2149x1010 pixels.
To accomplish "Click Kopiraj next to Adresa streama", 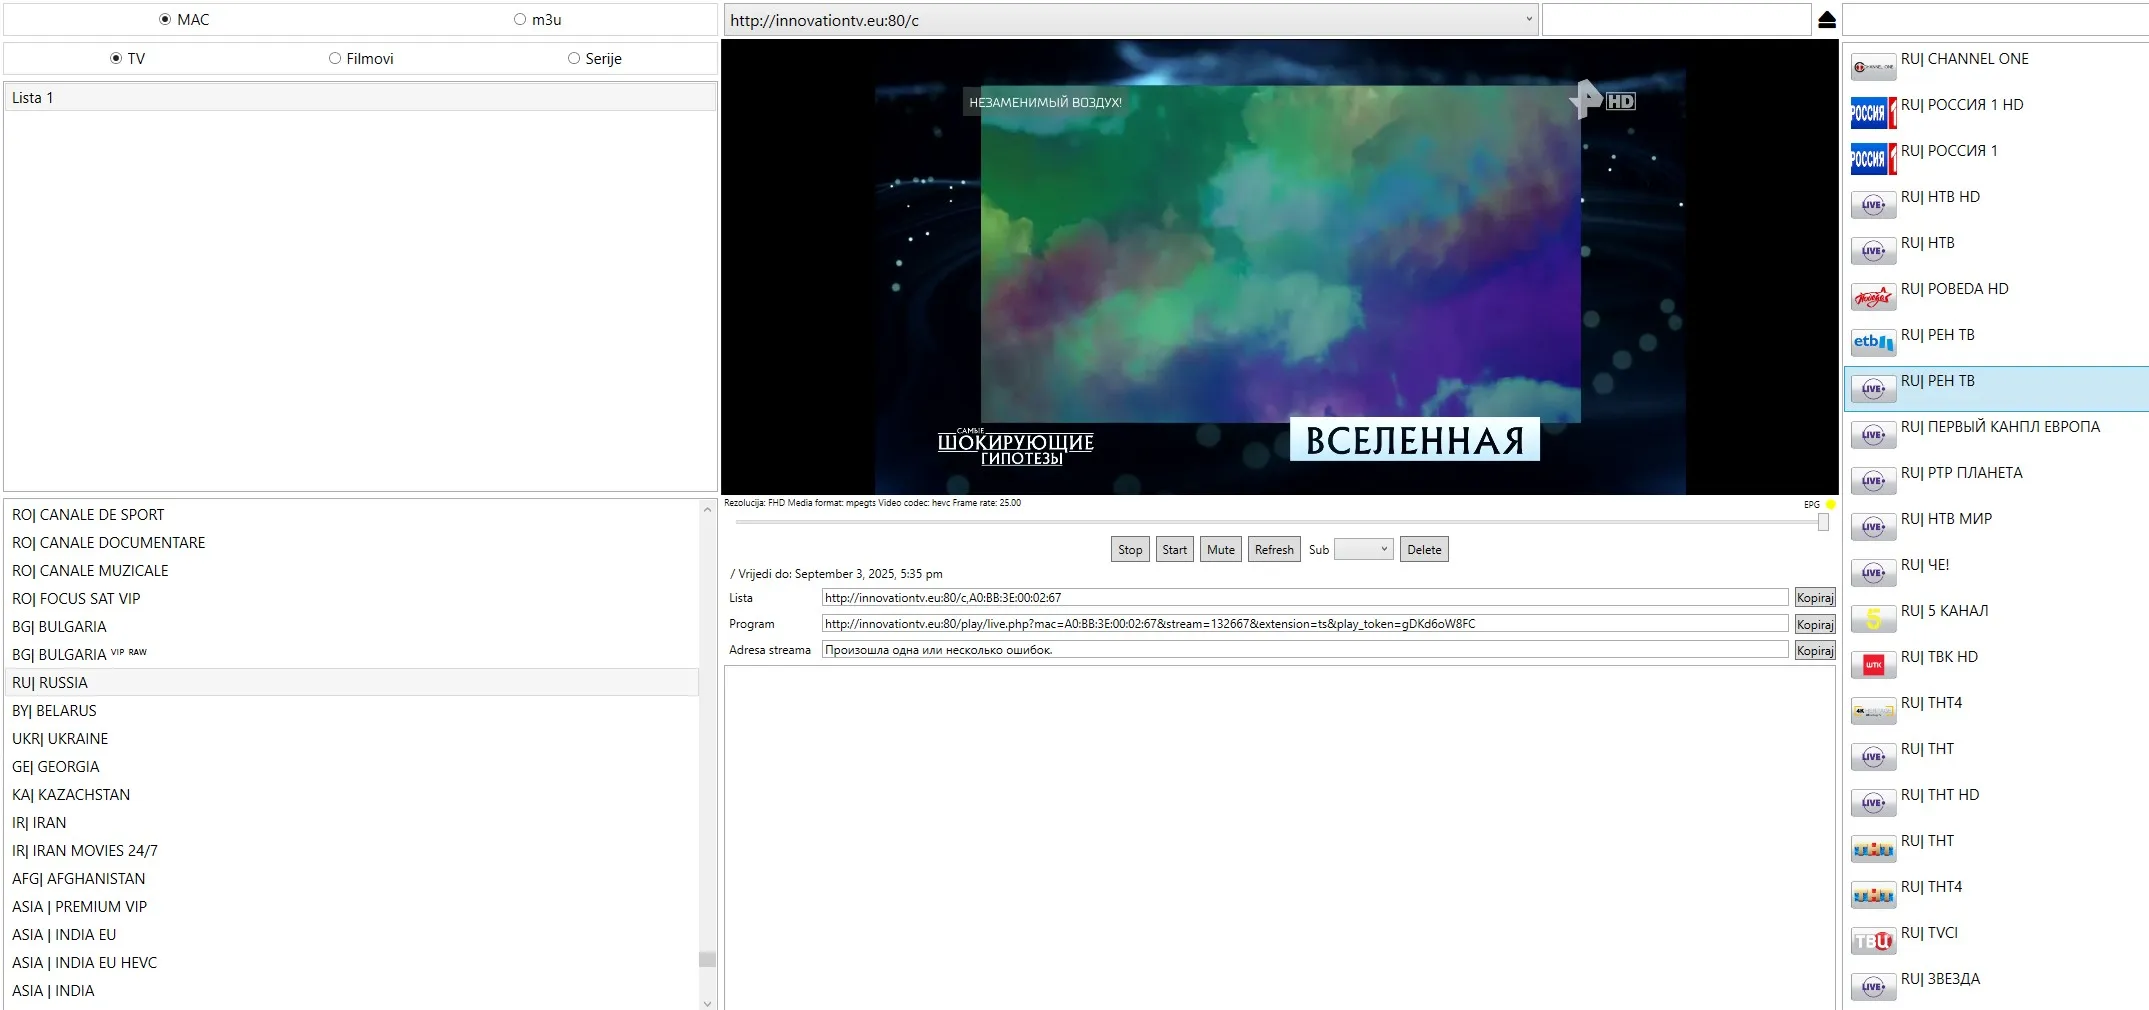I will pyautogui.click(x=1815, y=650).
